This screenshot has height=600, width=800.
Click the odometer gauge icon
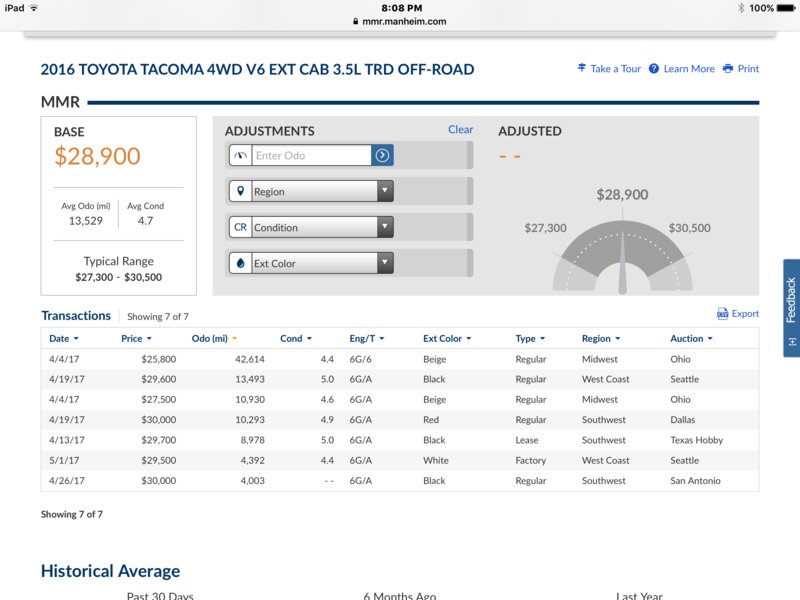click(240, 155)
